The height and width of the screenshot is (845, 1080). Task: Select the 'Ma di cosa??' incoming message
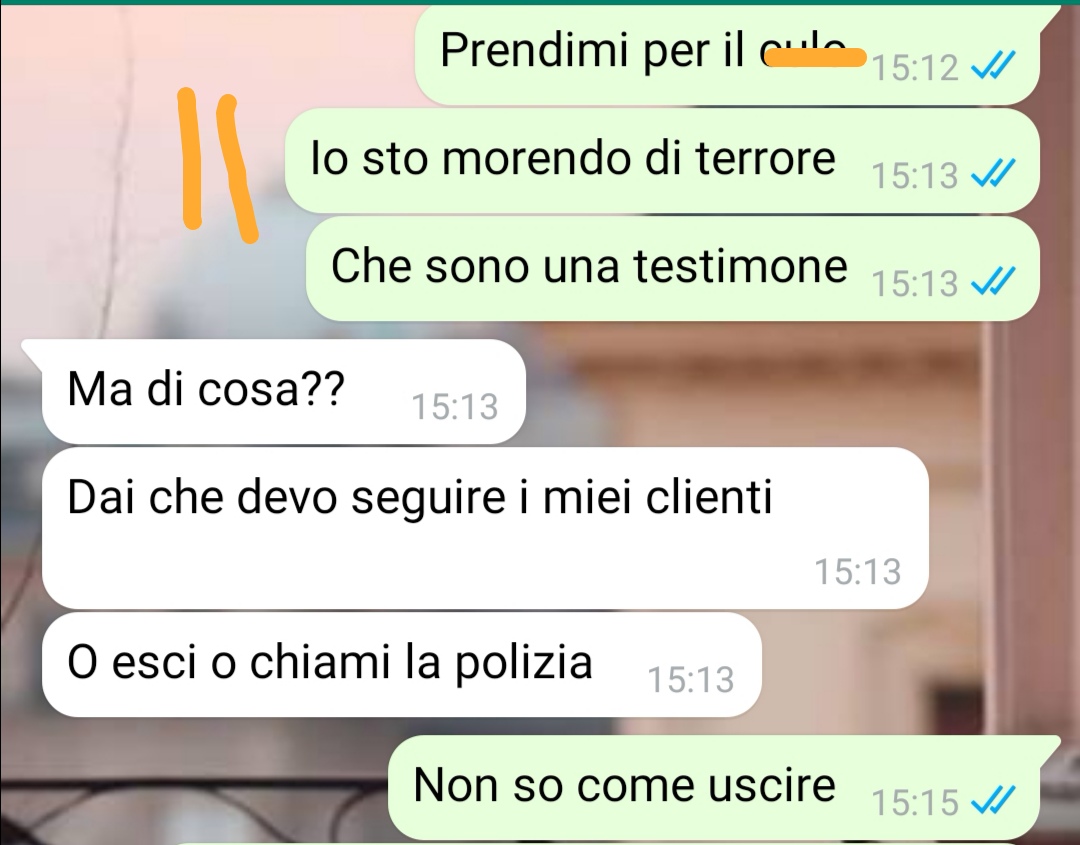(x=283, y=391)
